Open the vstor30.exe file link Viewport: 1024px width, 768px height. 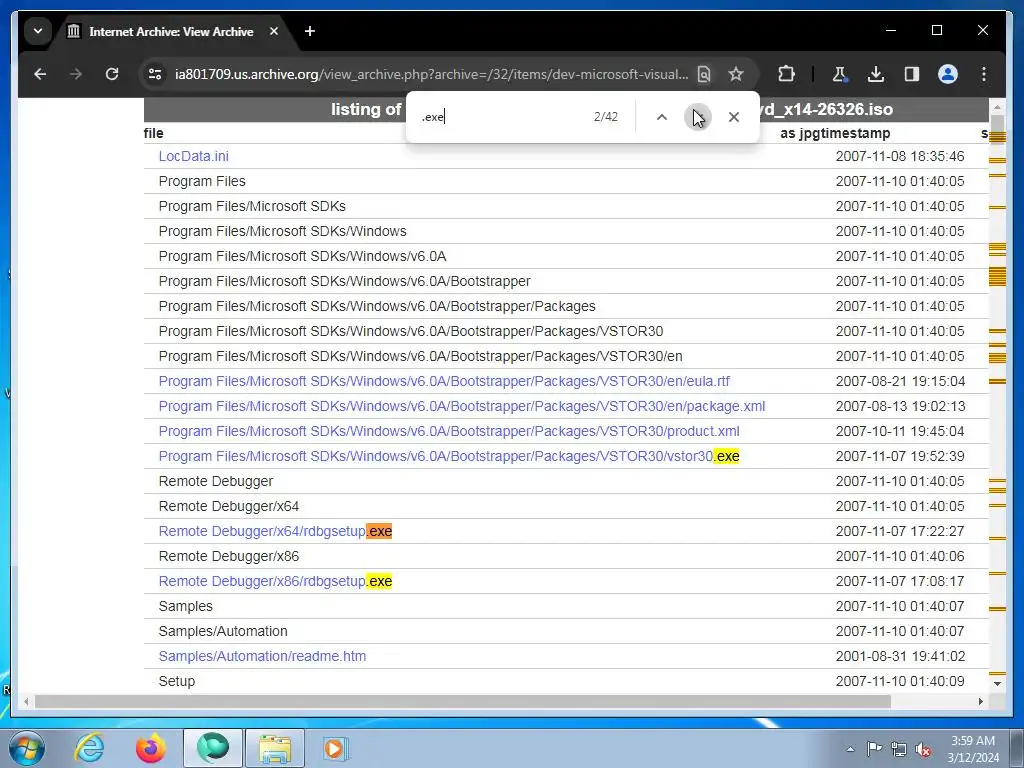449,456
